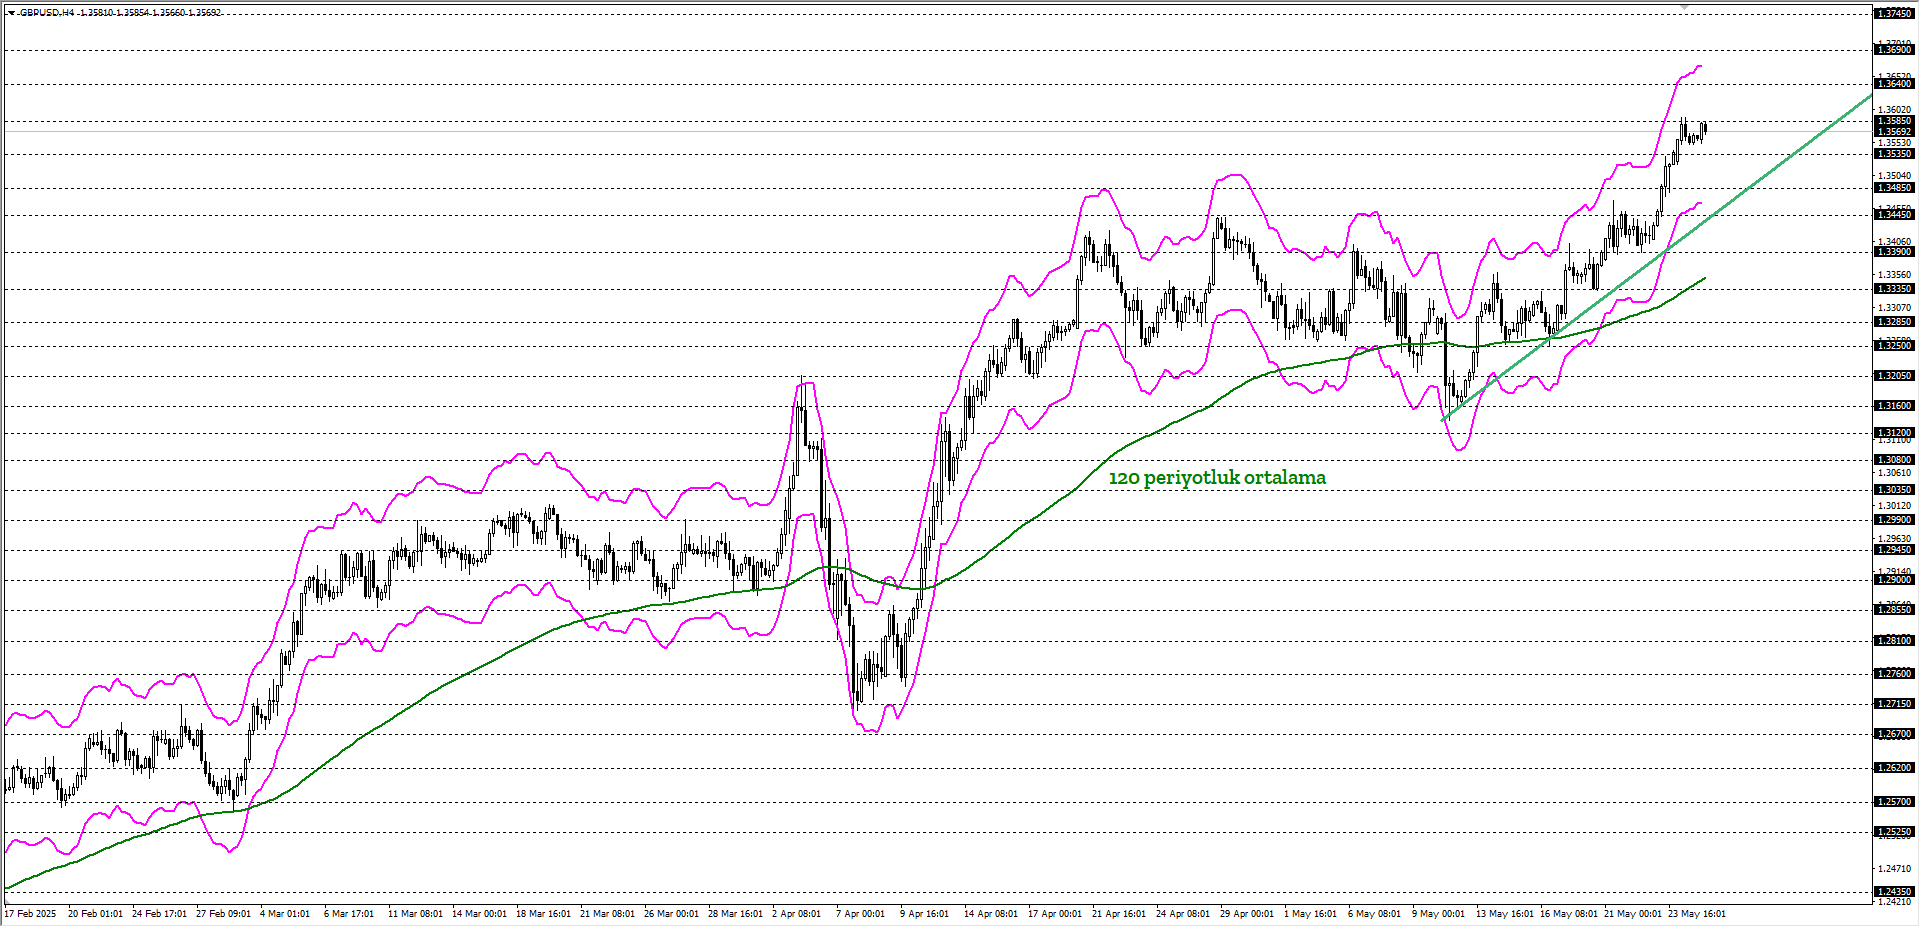Click the 1.33350 price level label

click(1894, 289)
